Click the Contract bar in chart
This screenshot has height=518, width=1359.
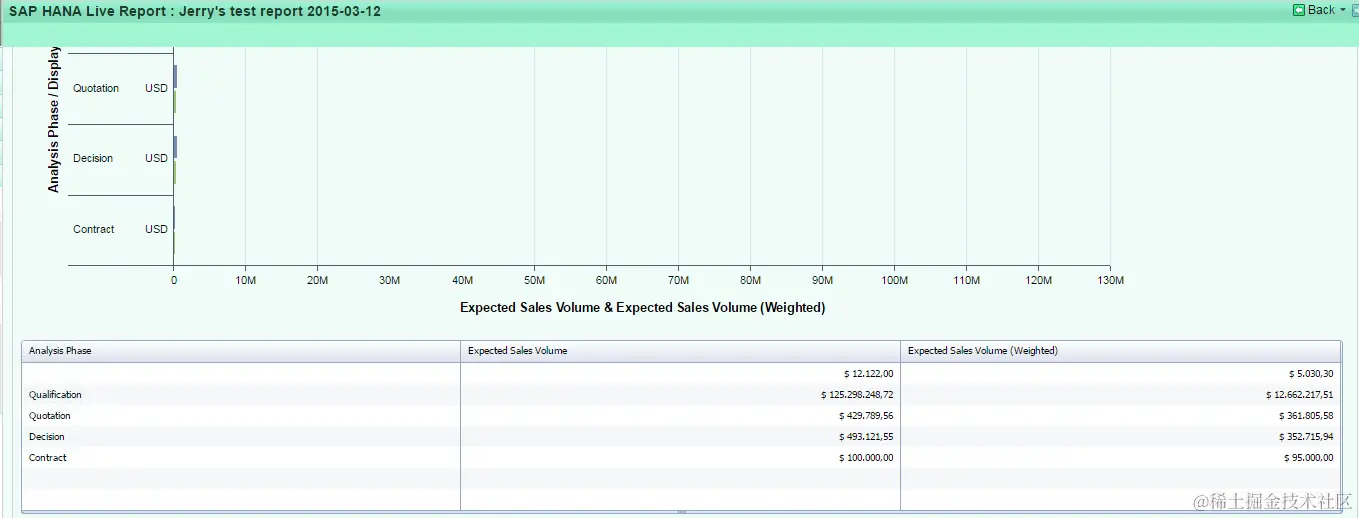174,230
